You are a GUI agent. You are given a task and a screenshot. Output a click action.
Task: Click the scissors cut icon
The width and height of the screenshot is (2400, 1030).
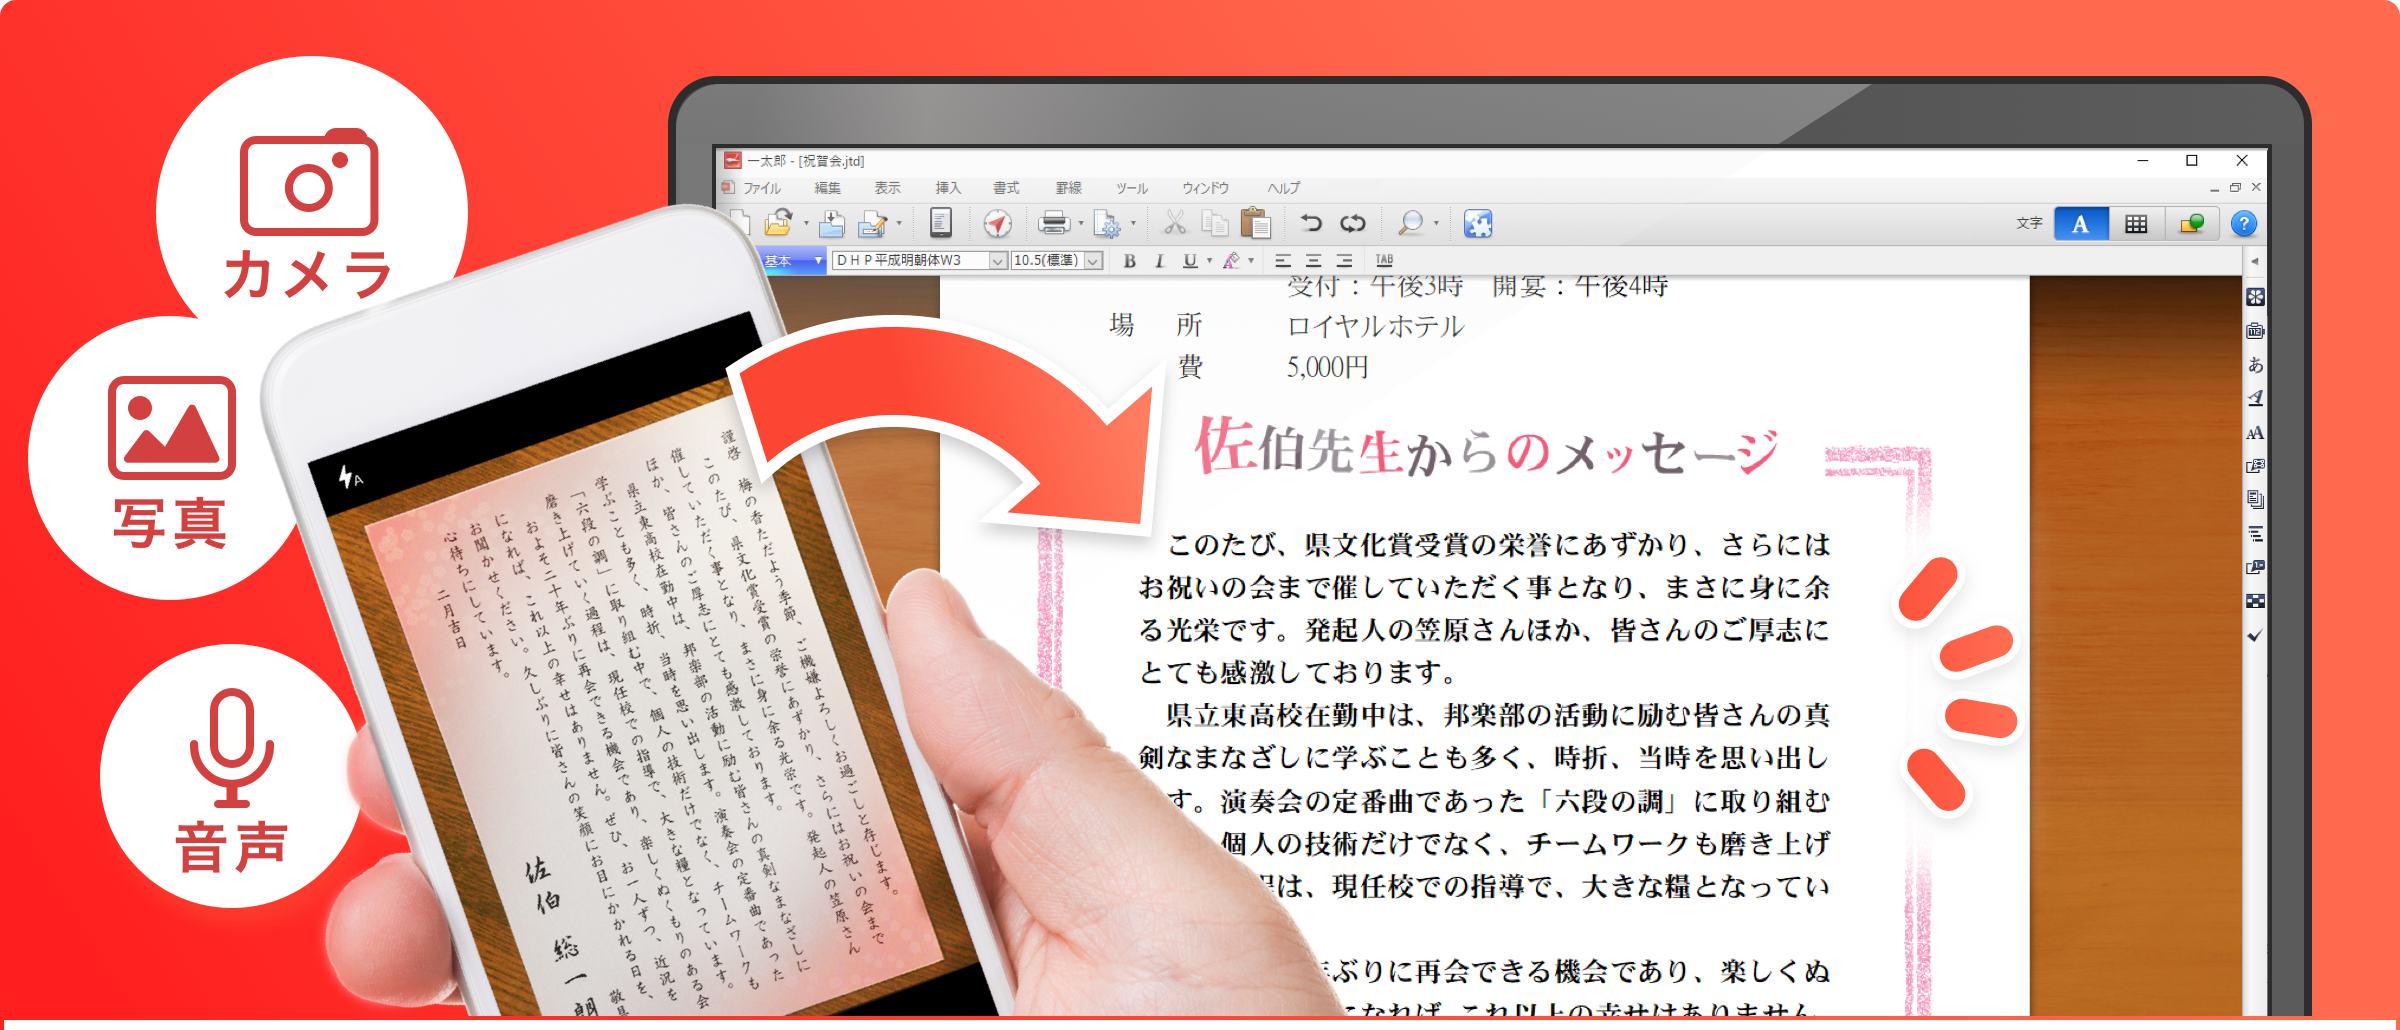pos(1175,223)
